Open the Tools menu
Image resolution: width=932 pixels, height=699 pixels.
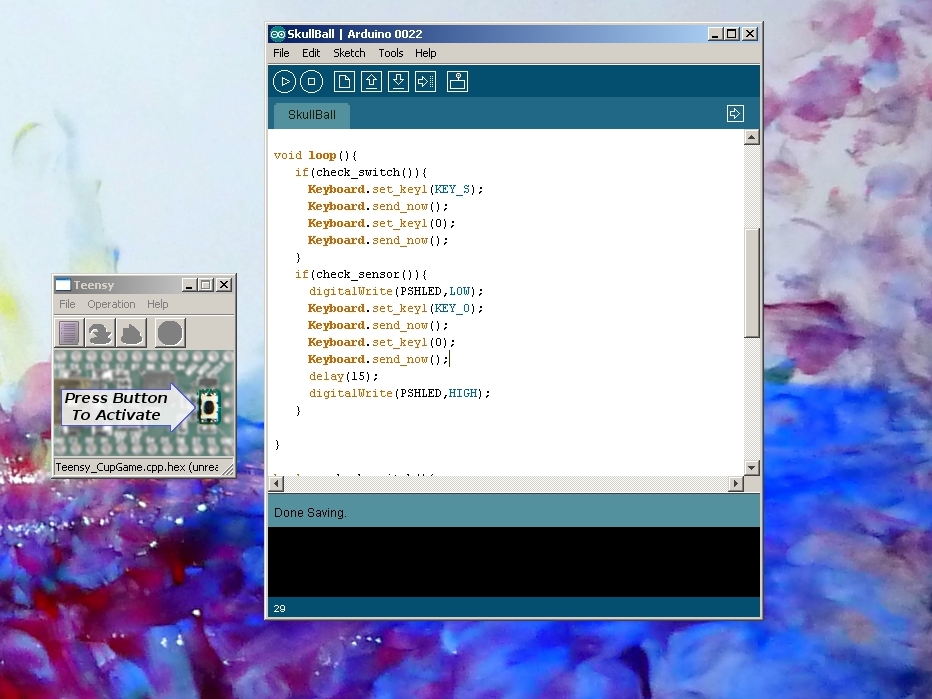click(x=391, y=53)
